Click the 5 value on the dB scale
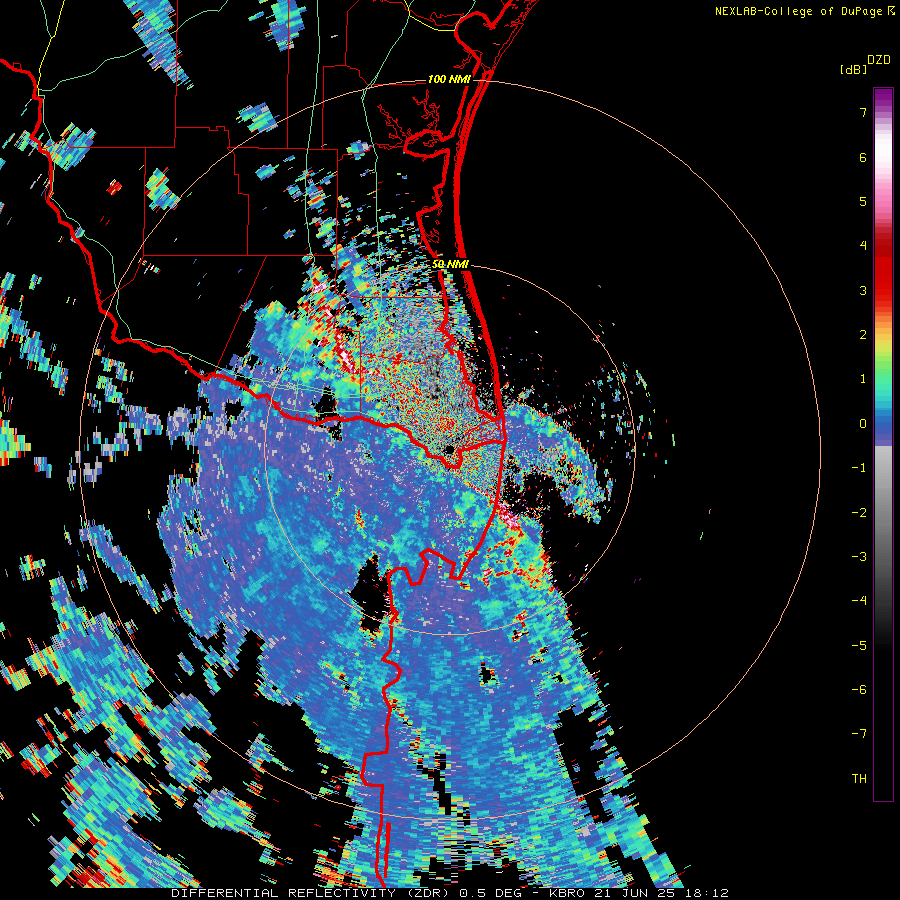Viewport: 900px width, 900px height. tap(863, 201)
